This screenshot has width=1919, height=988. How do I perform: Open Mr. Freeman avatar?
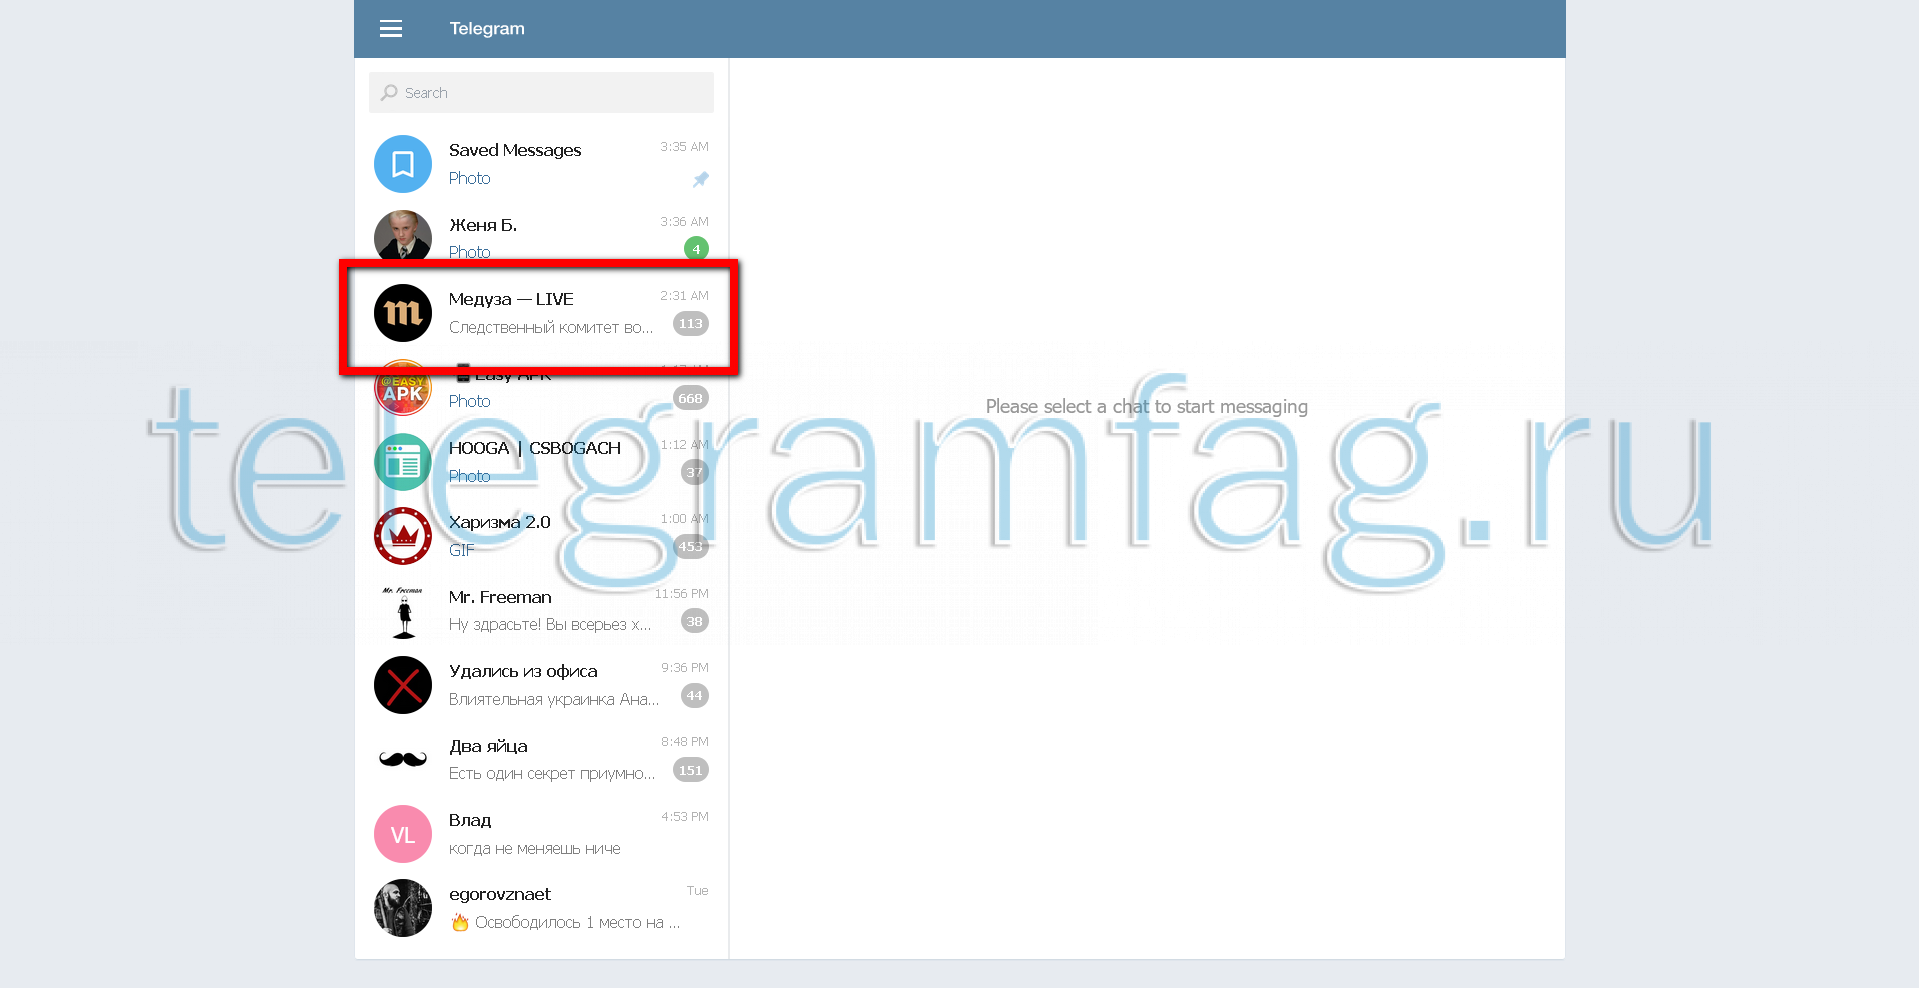tap(403, 611)
